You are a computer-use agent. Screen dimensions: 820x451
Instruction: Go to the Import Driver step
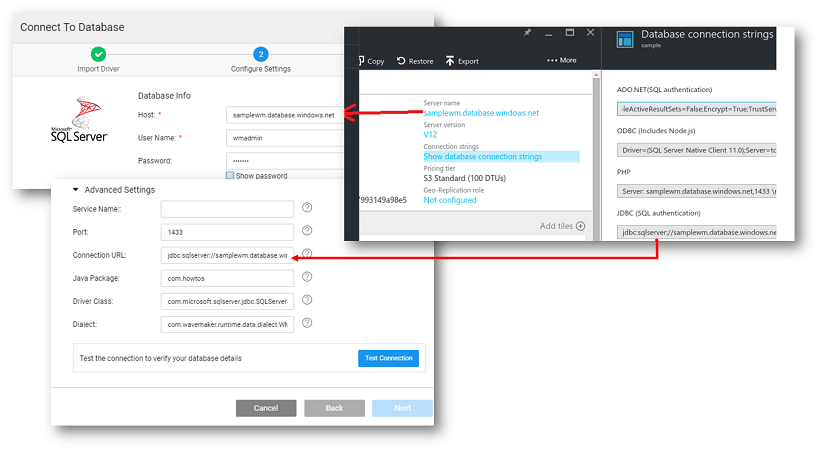pyautogui.click(x=98, y=54)
